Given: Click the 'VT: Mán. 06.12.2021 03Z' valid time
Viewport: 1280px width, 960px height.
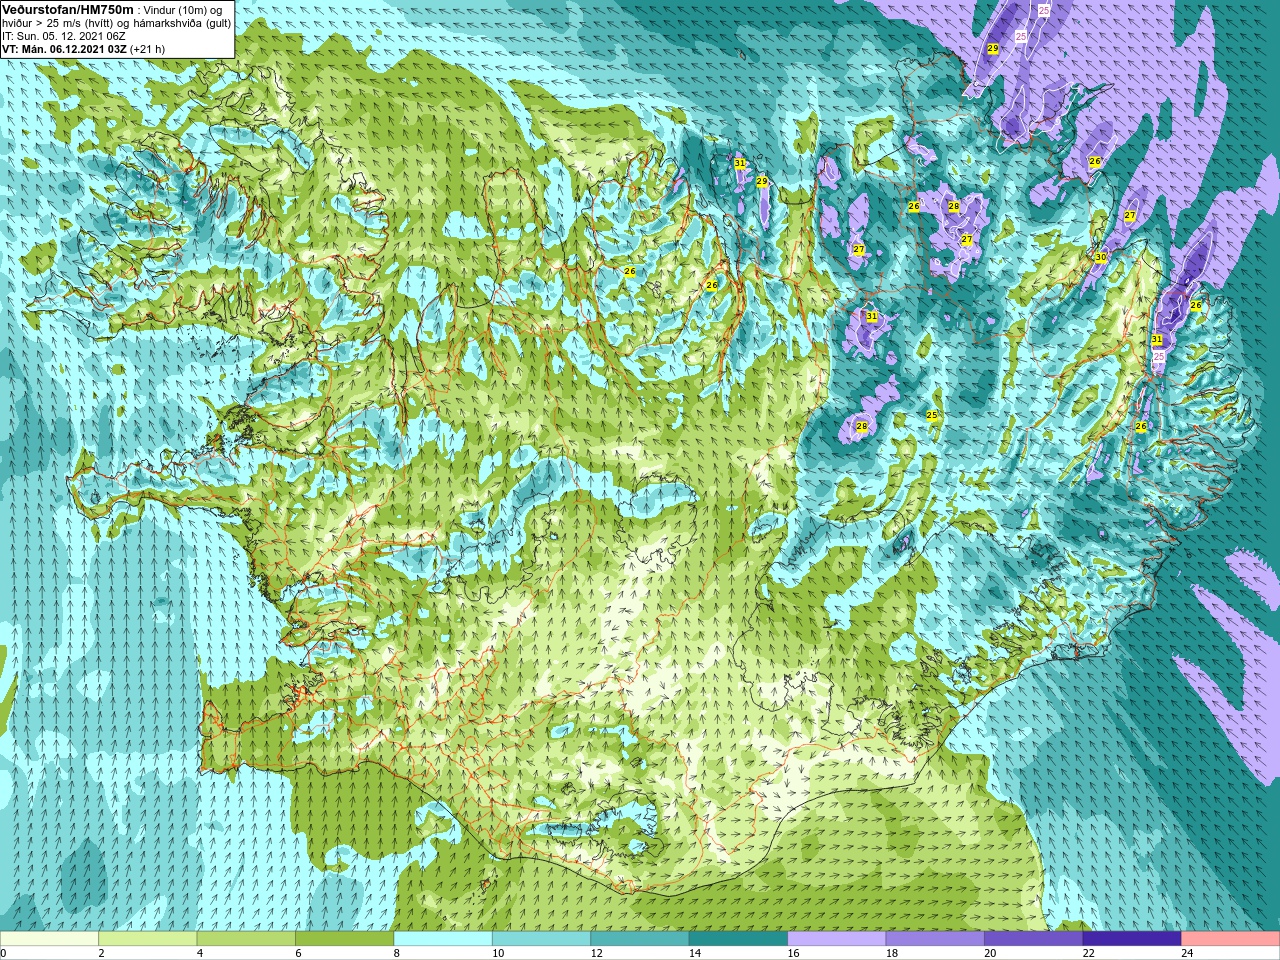Looking at the screenshot, I should (x=63, y=48).
